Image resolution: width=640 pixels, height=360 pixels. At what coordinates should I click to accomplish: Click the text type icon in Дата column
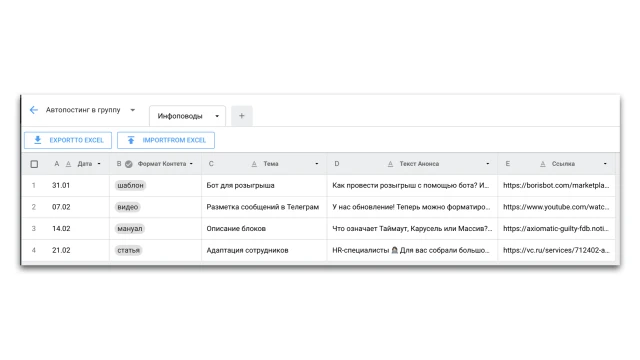click(69, 164)
